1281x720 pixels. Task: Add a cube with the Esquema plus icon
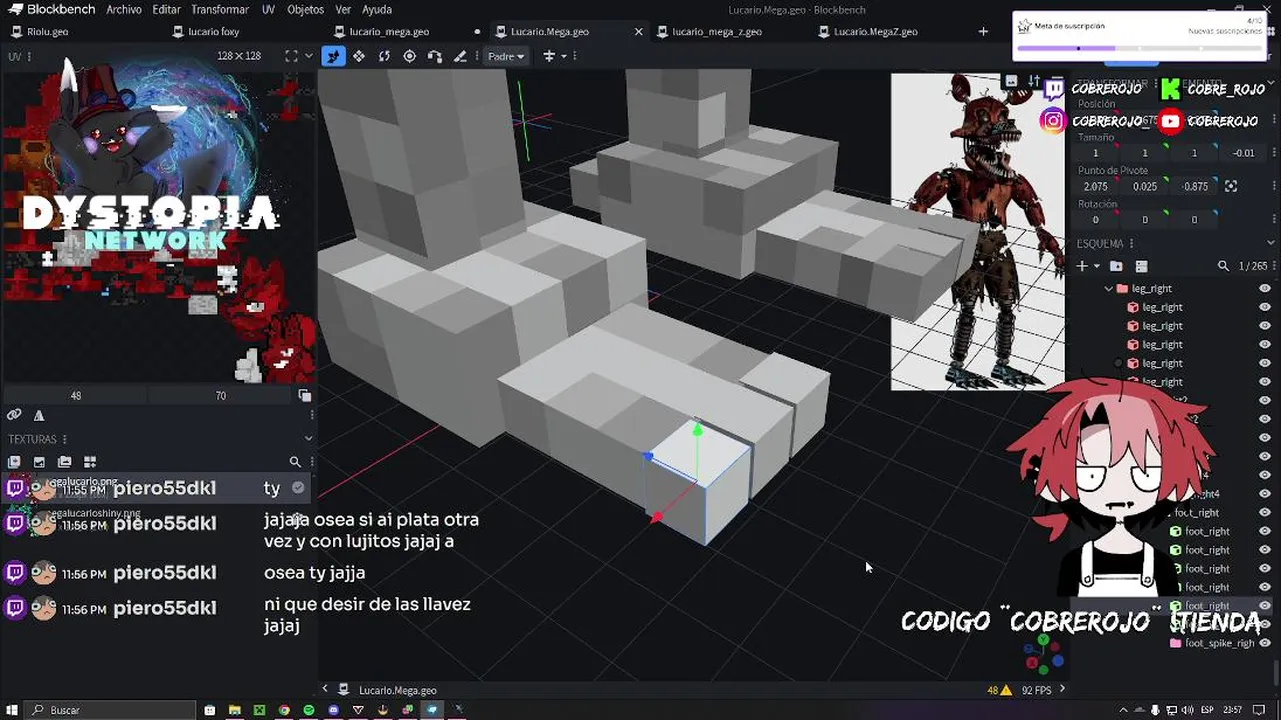point(1082,266)
